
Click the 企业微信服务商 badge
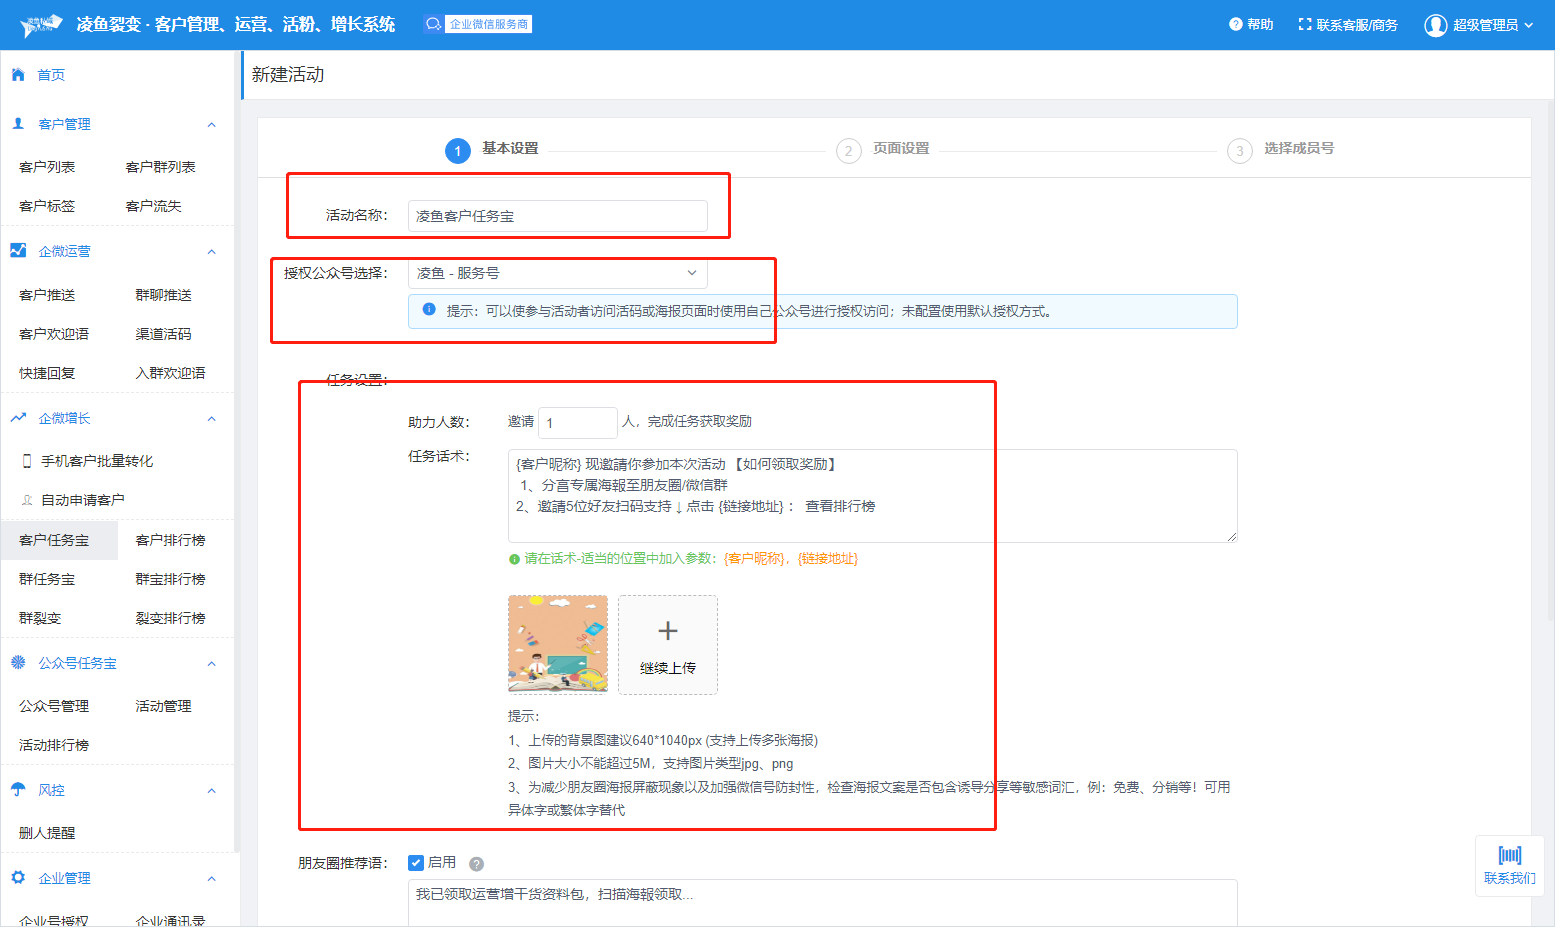[x=478, y=24]
